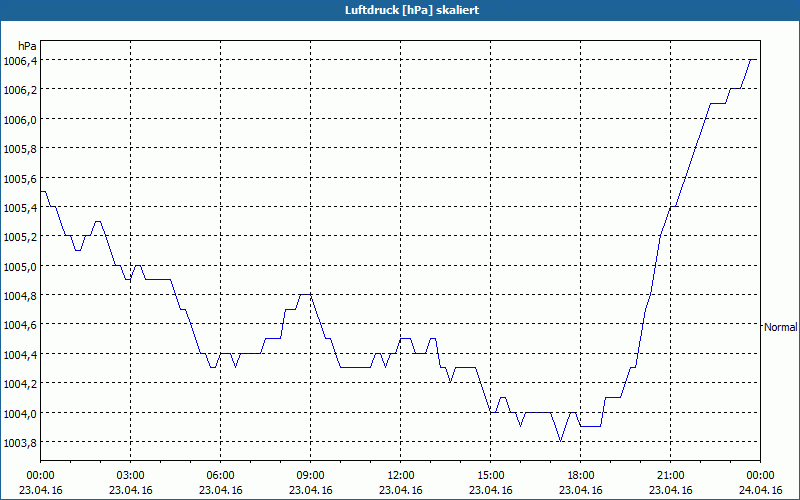Click the '1004,2' y-axis label
Image resolution: width=800 pixels, height=500 pixels.
[20, 384]
